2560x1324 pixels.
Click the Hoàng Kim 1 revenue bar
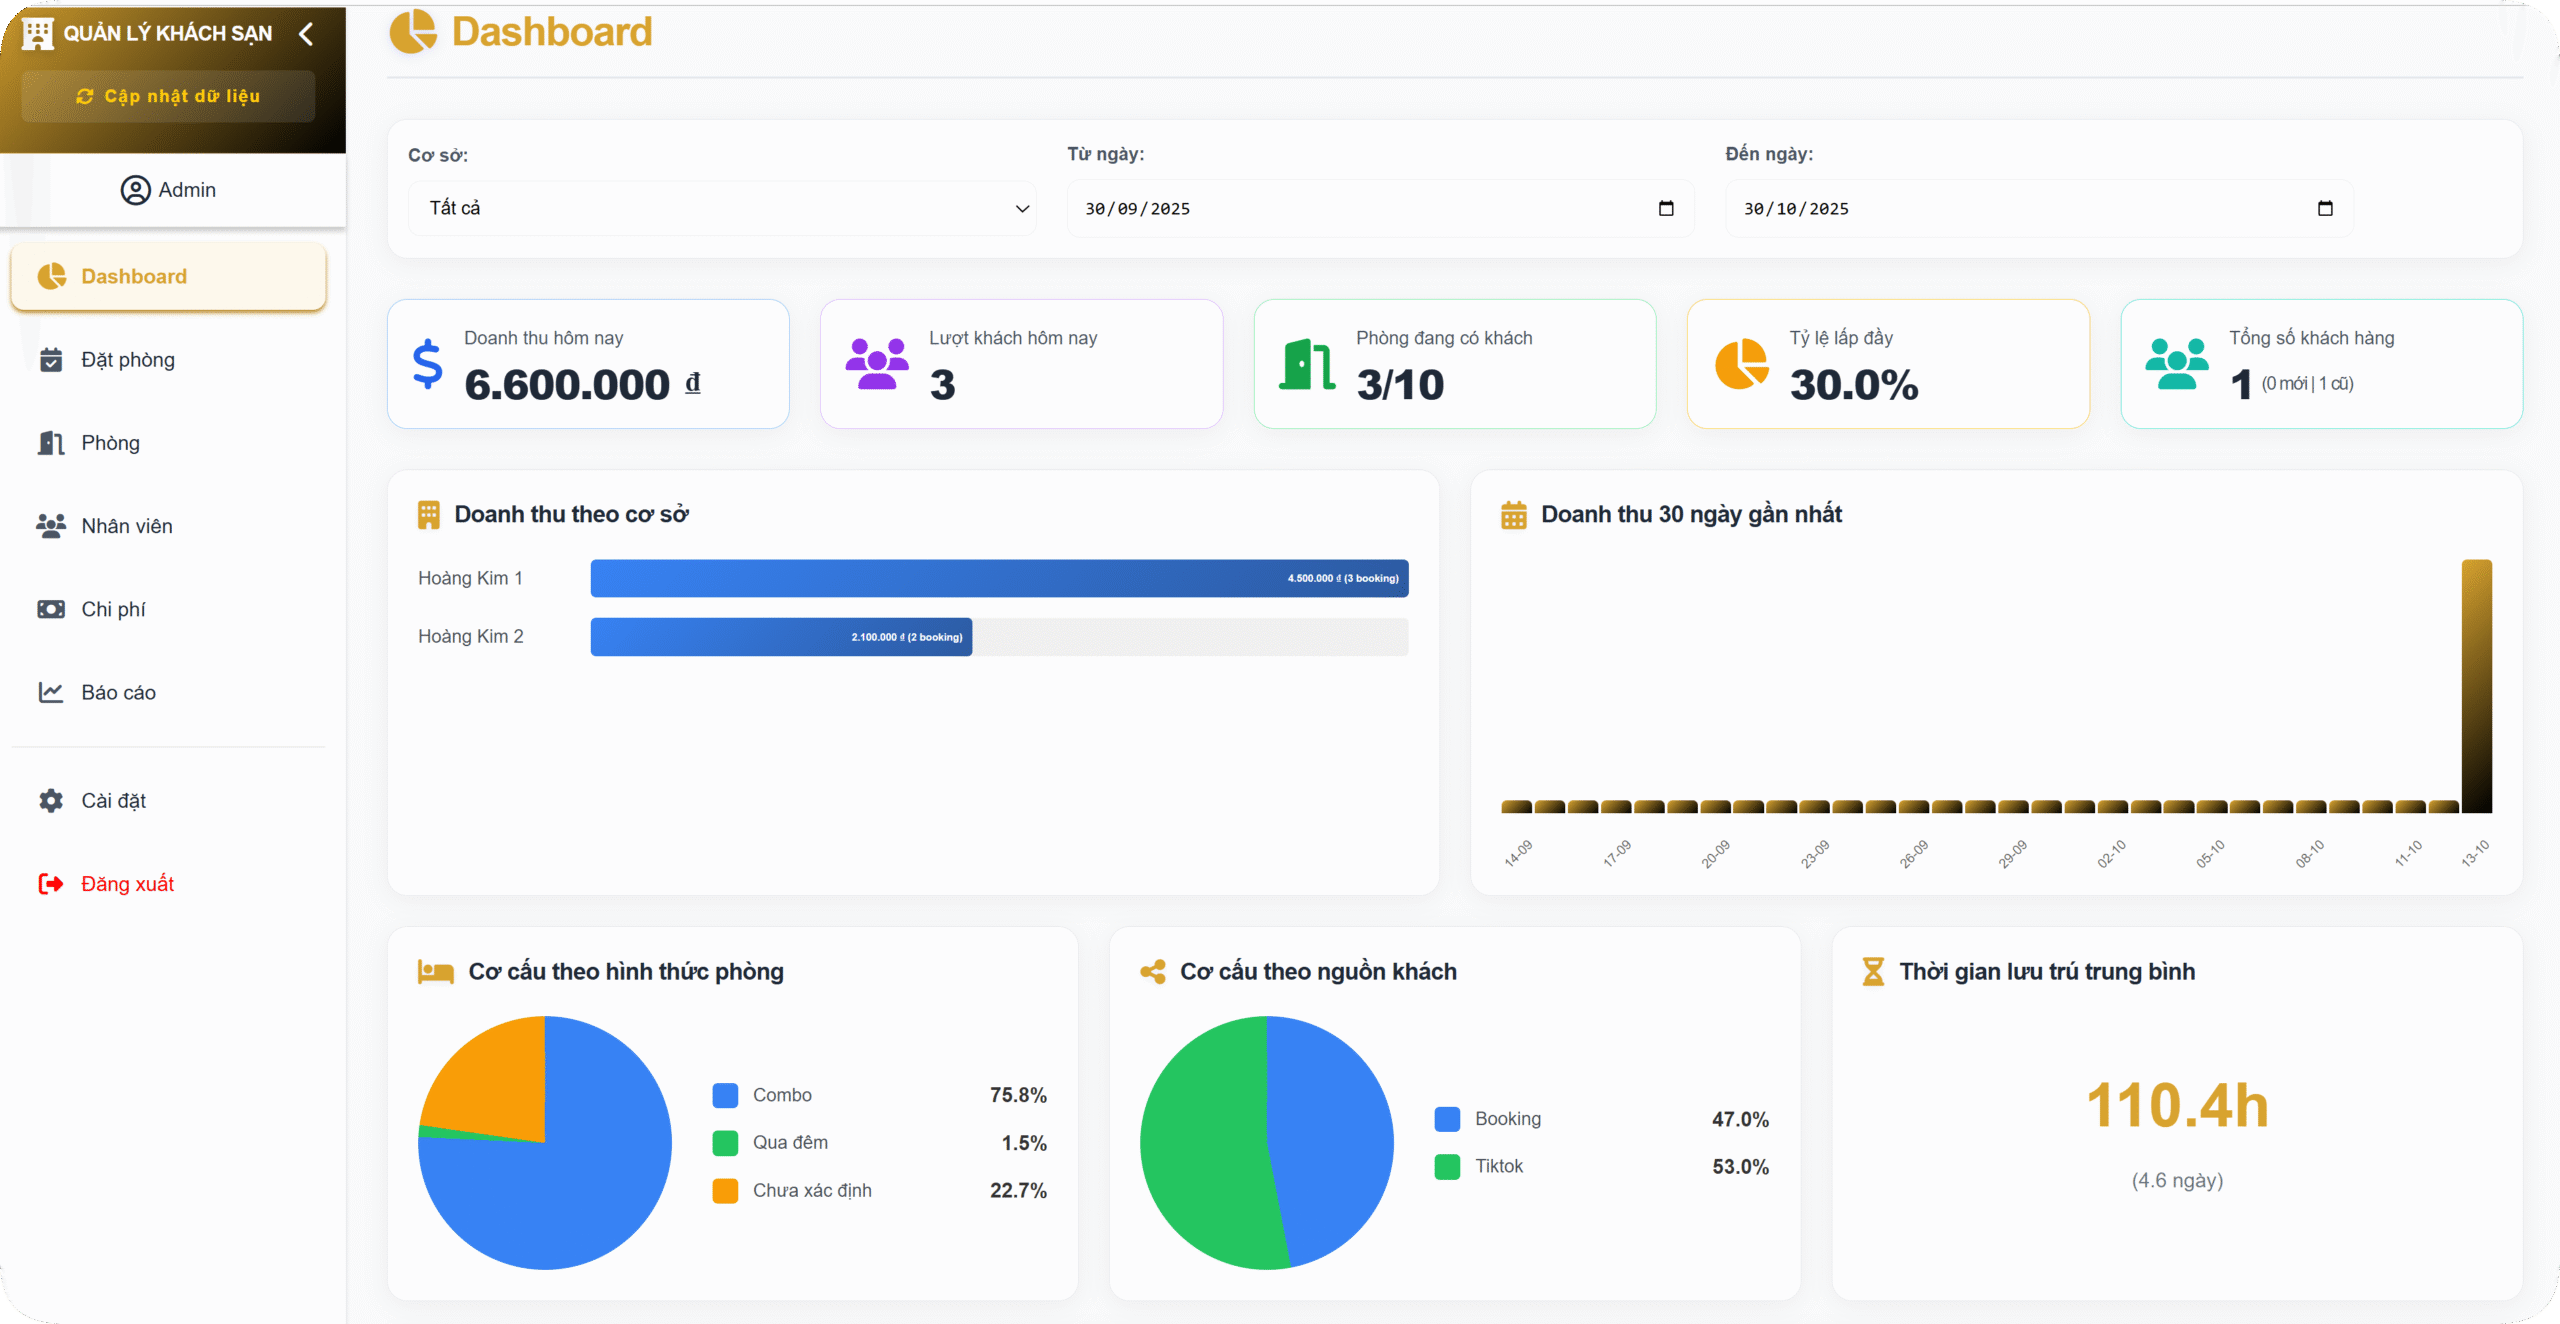tap(999, 578)
